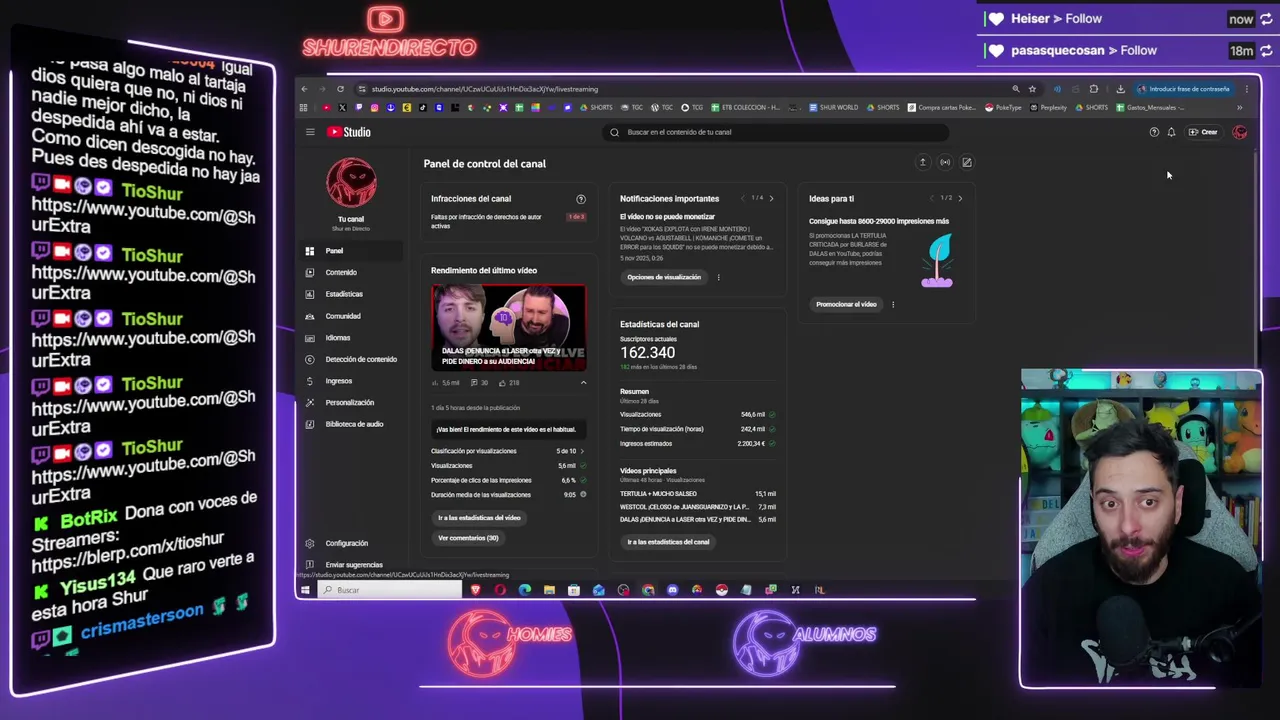Click the browser address bar URL
Screen dimensions: 1280x720
(x=485, y=89)
